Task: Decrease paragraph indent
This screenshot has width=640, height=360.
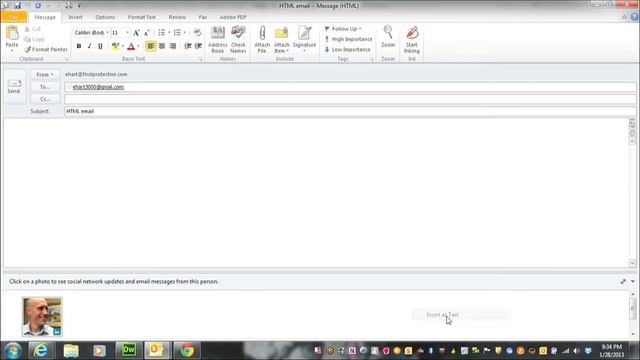Action: pos(188,46)
